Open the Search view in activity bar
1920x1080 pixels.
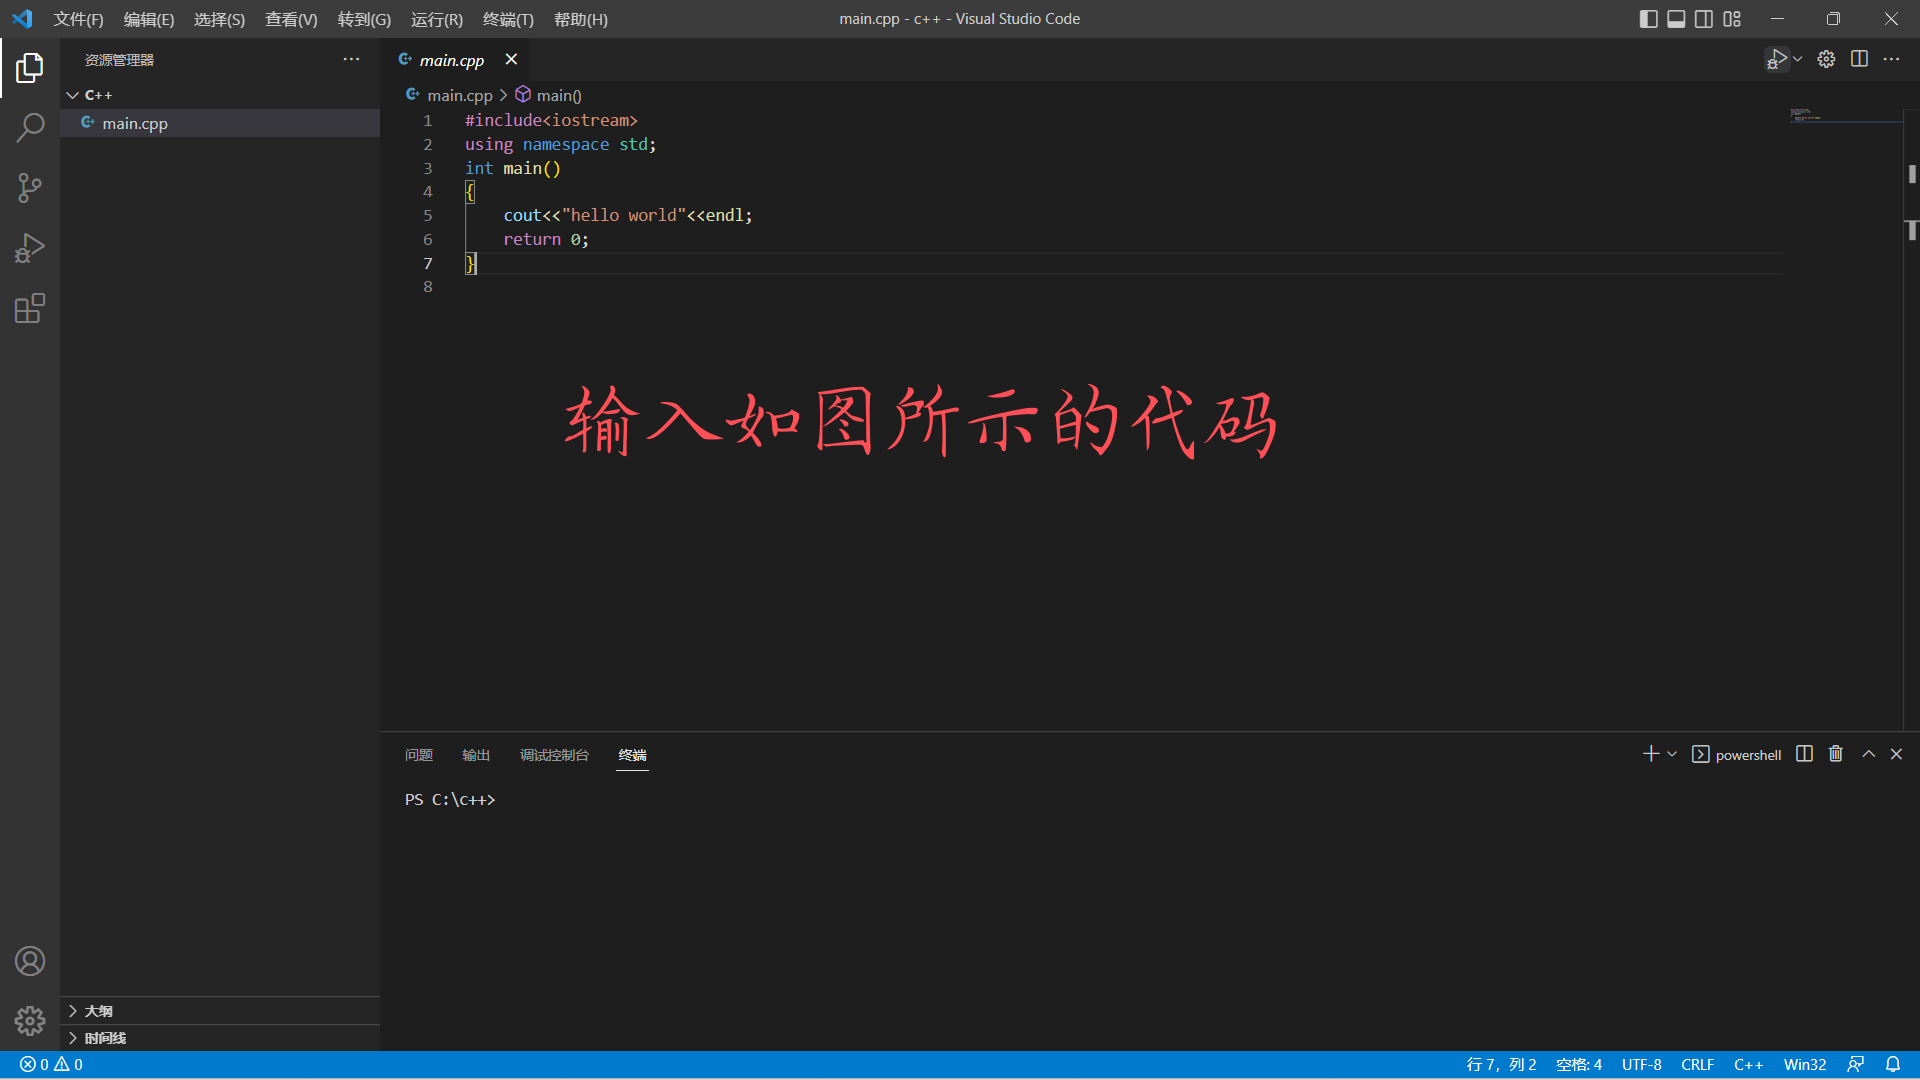click(30, 128)
